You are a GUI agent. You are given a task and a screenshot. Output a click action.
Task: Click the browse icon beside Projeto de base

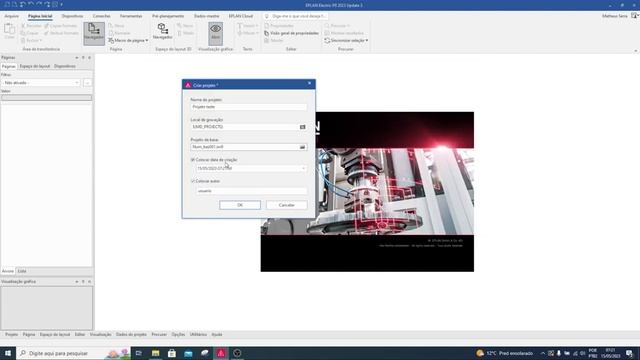pyautogui.click(x=303, y=147)
